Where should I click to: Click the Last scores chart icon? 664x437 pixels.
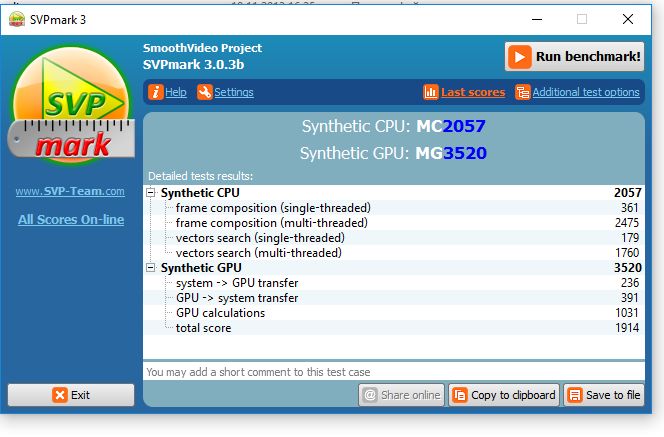coord(430,92)
